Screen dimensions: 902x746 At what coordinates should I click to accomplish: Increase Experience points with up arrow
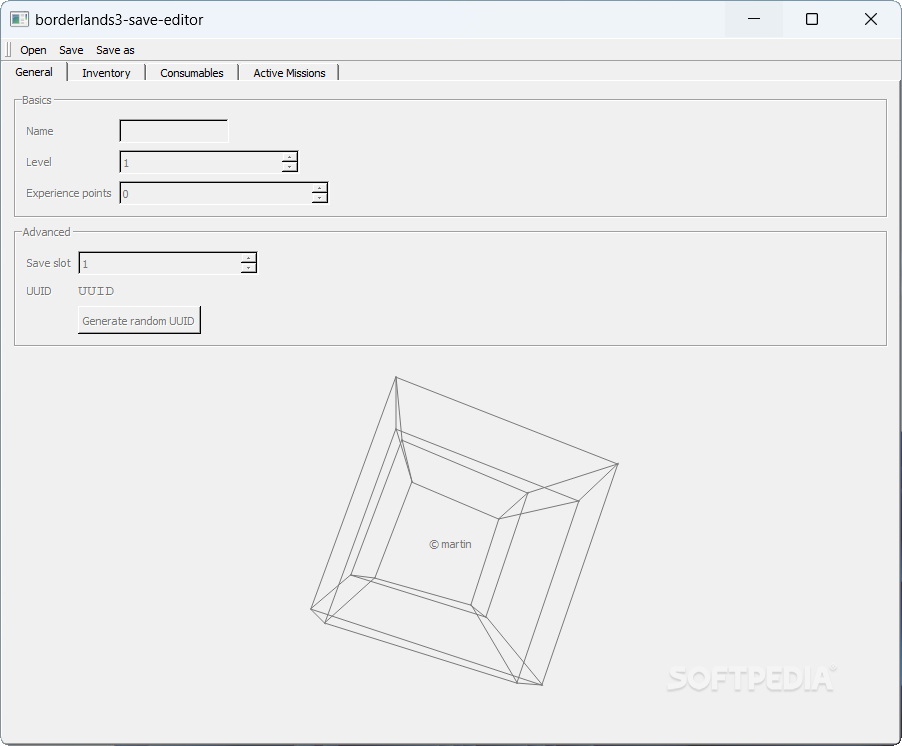click(319, 188)
